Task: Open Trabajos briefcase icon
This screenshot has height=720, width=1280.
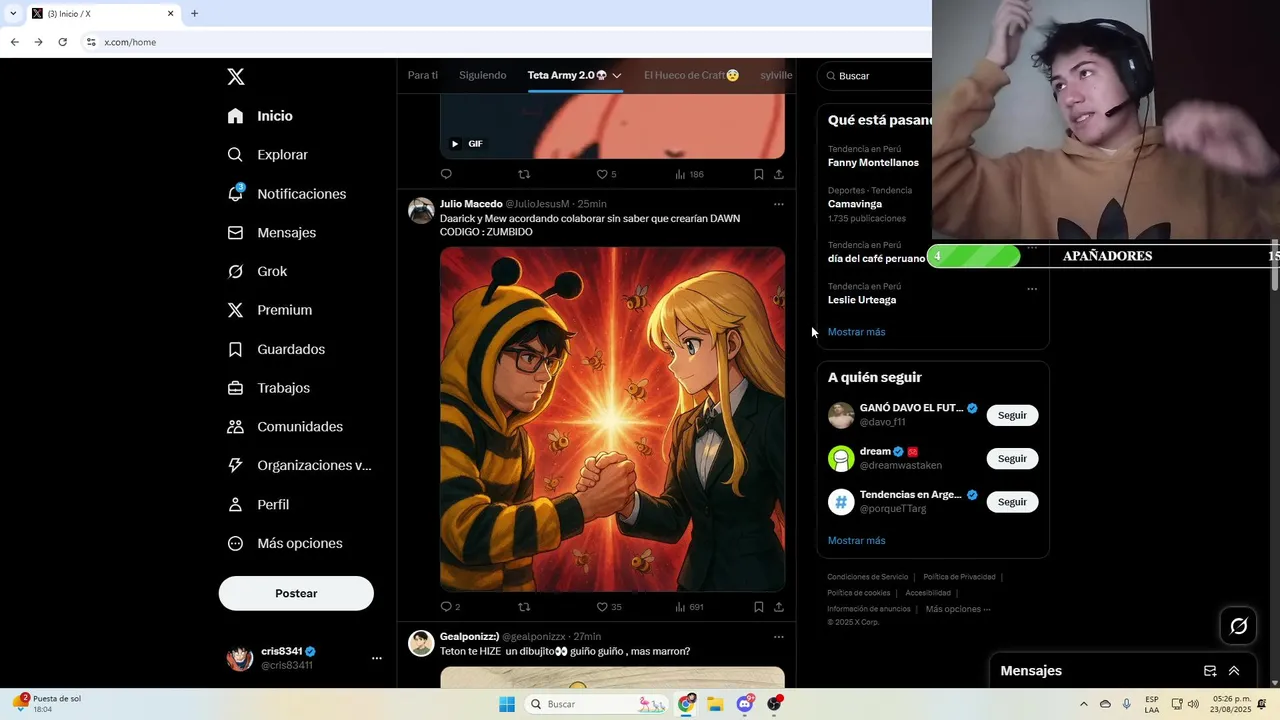Action: (235, 388)
